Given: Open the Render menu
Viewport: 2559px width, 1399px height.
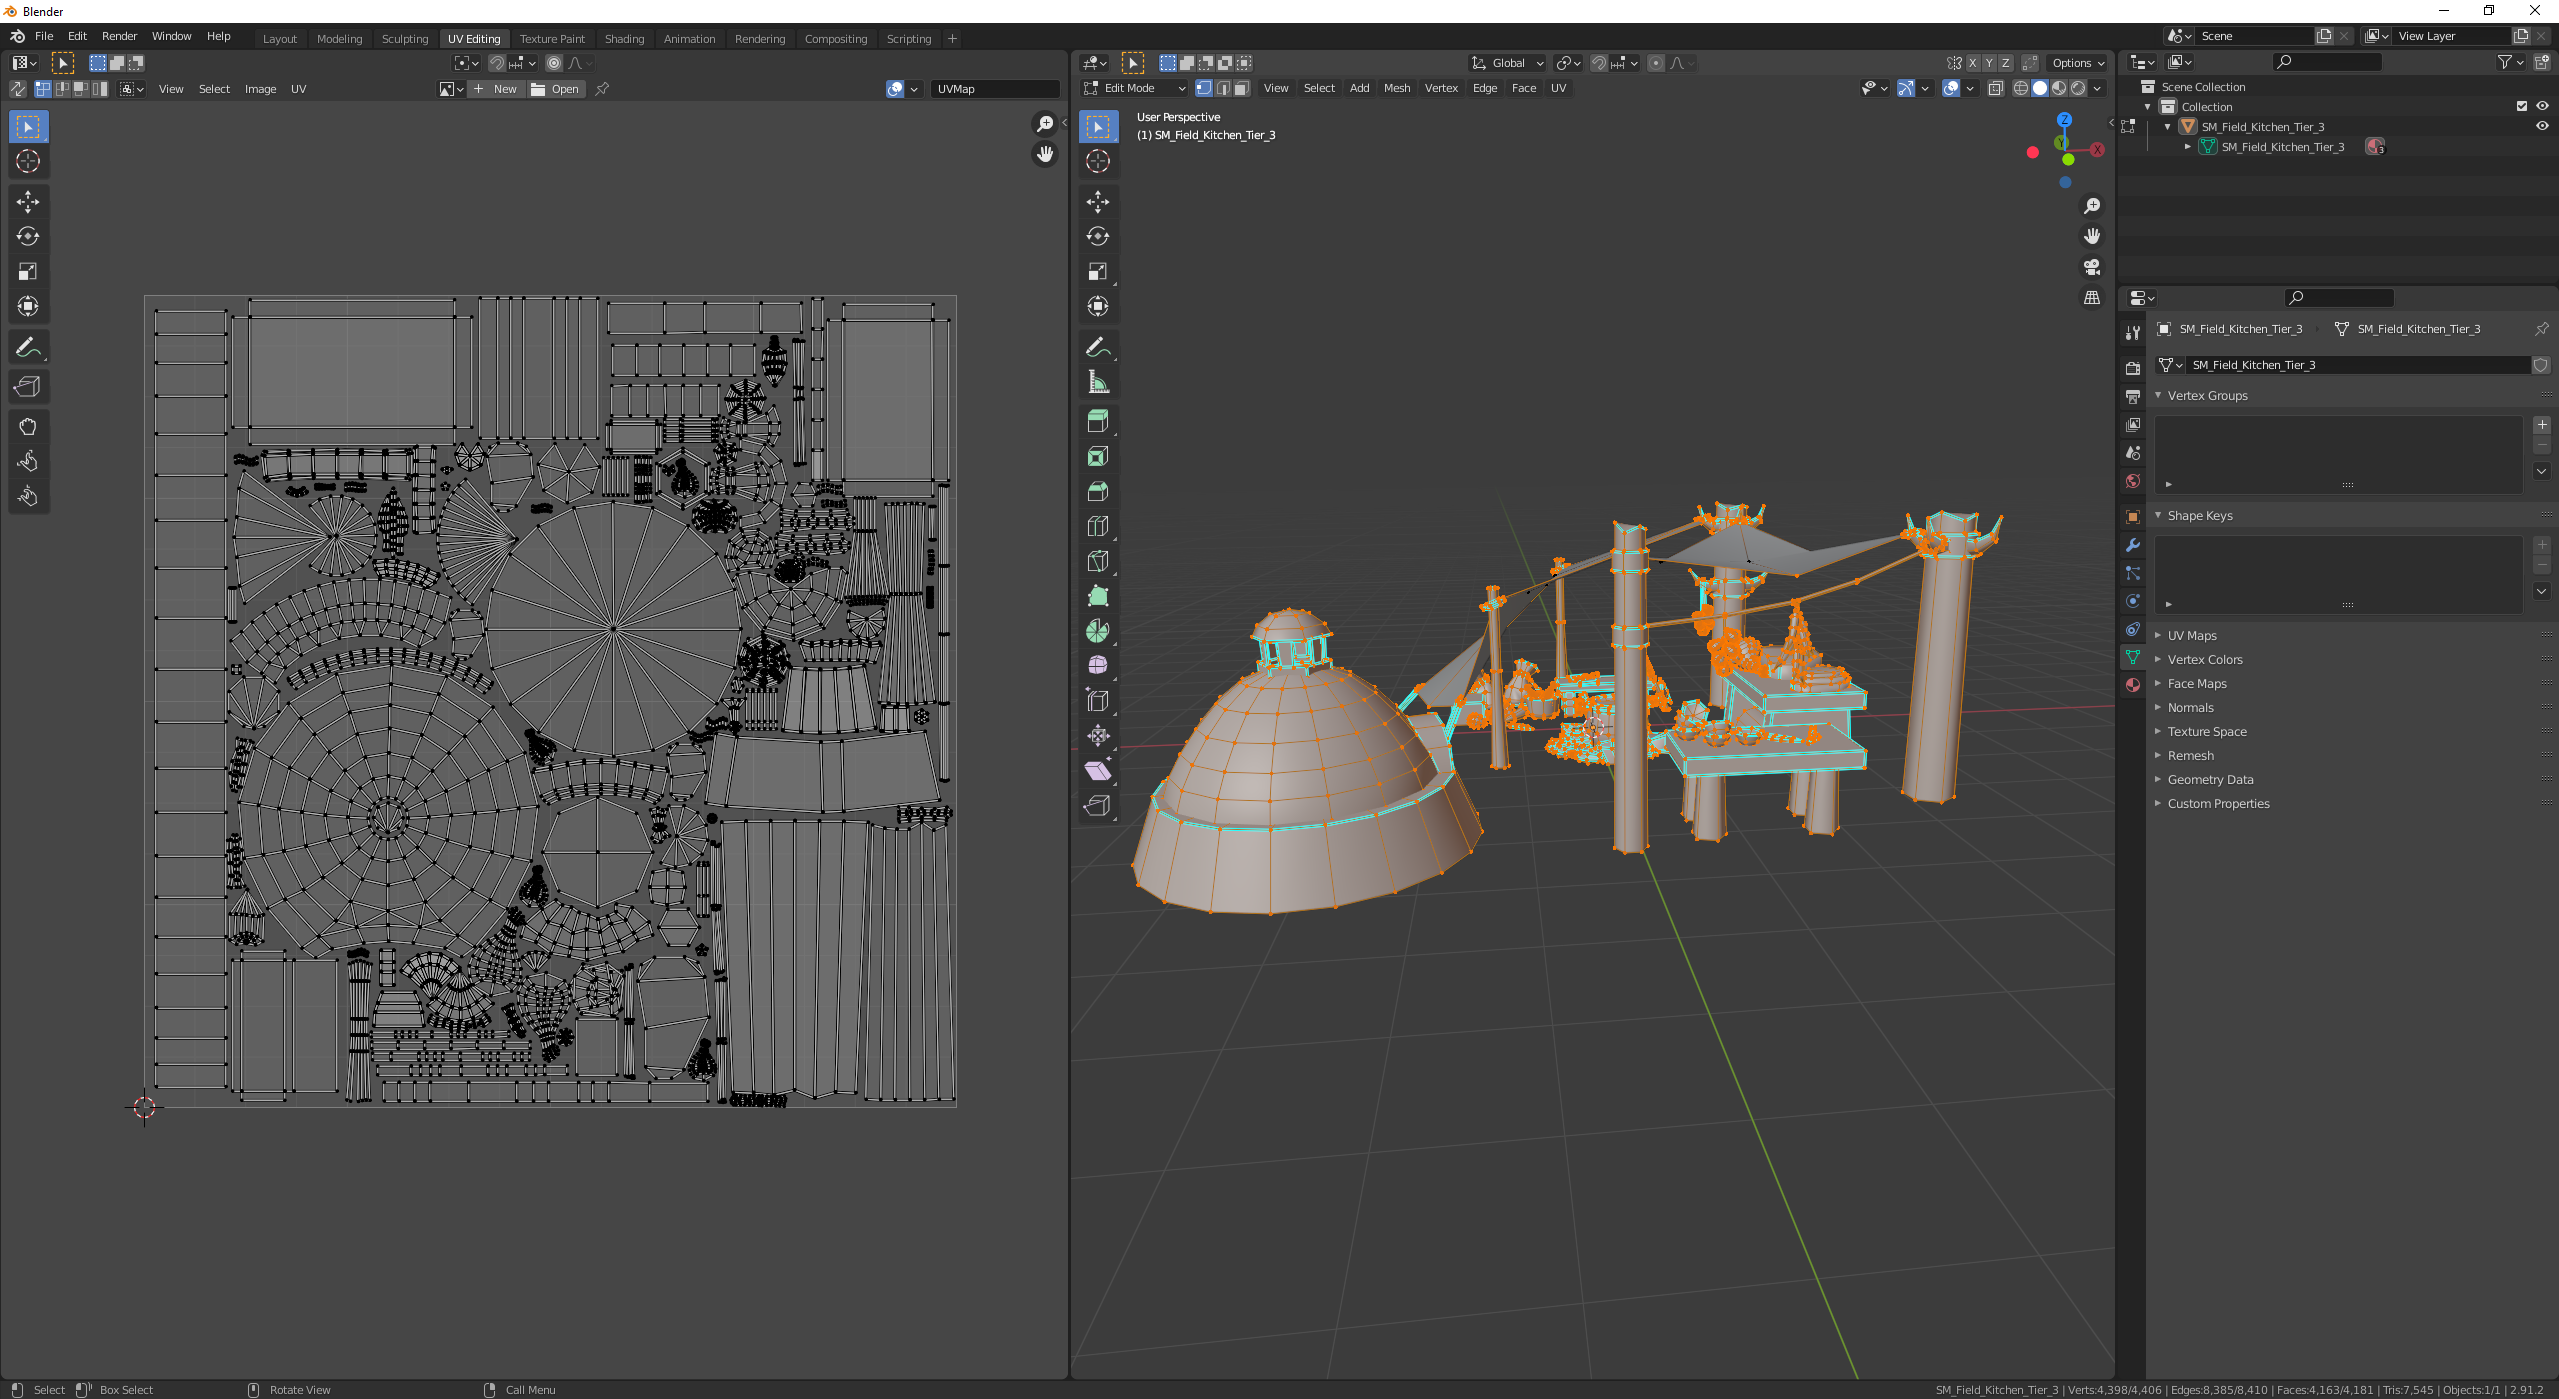Looking at the screenshot, I should tap(119, 36).
